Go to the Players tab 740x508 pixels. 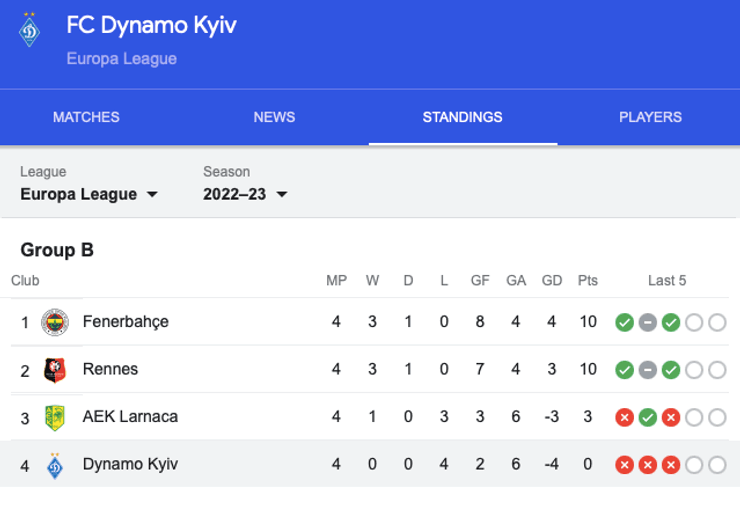coord(650,117)
